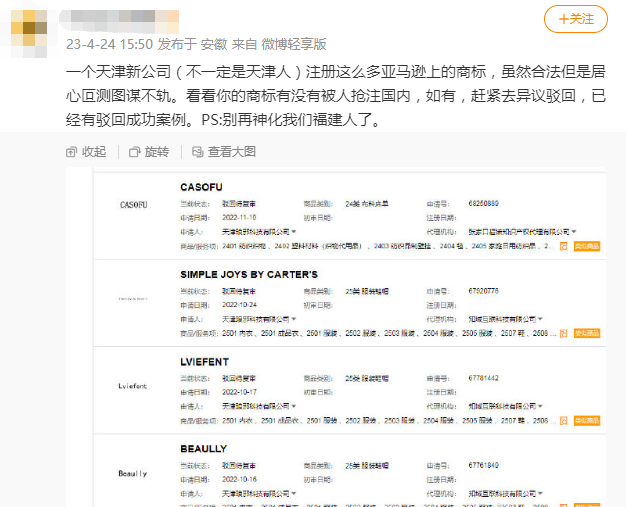626x507 pixels.
Task: Click application date 2022-10-24
Action: [x=239, y=305]
